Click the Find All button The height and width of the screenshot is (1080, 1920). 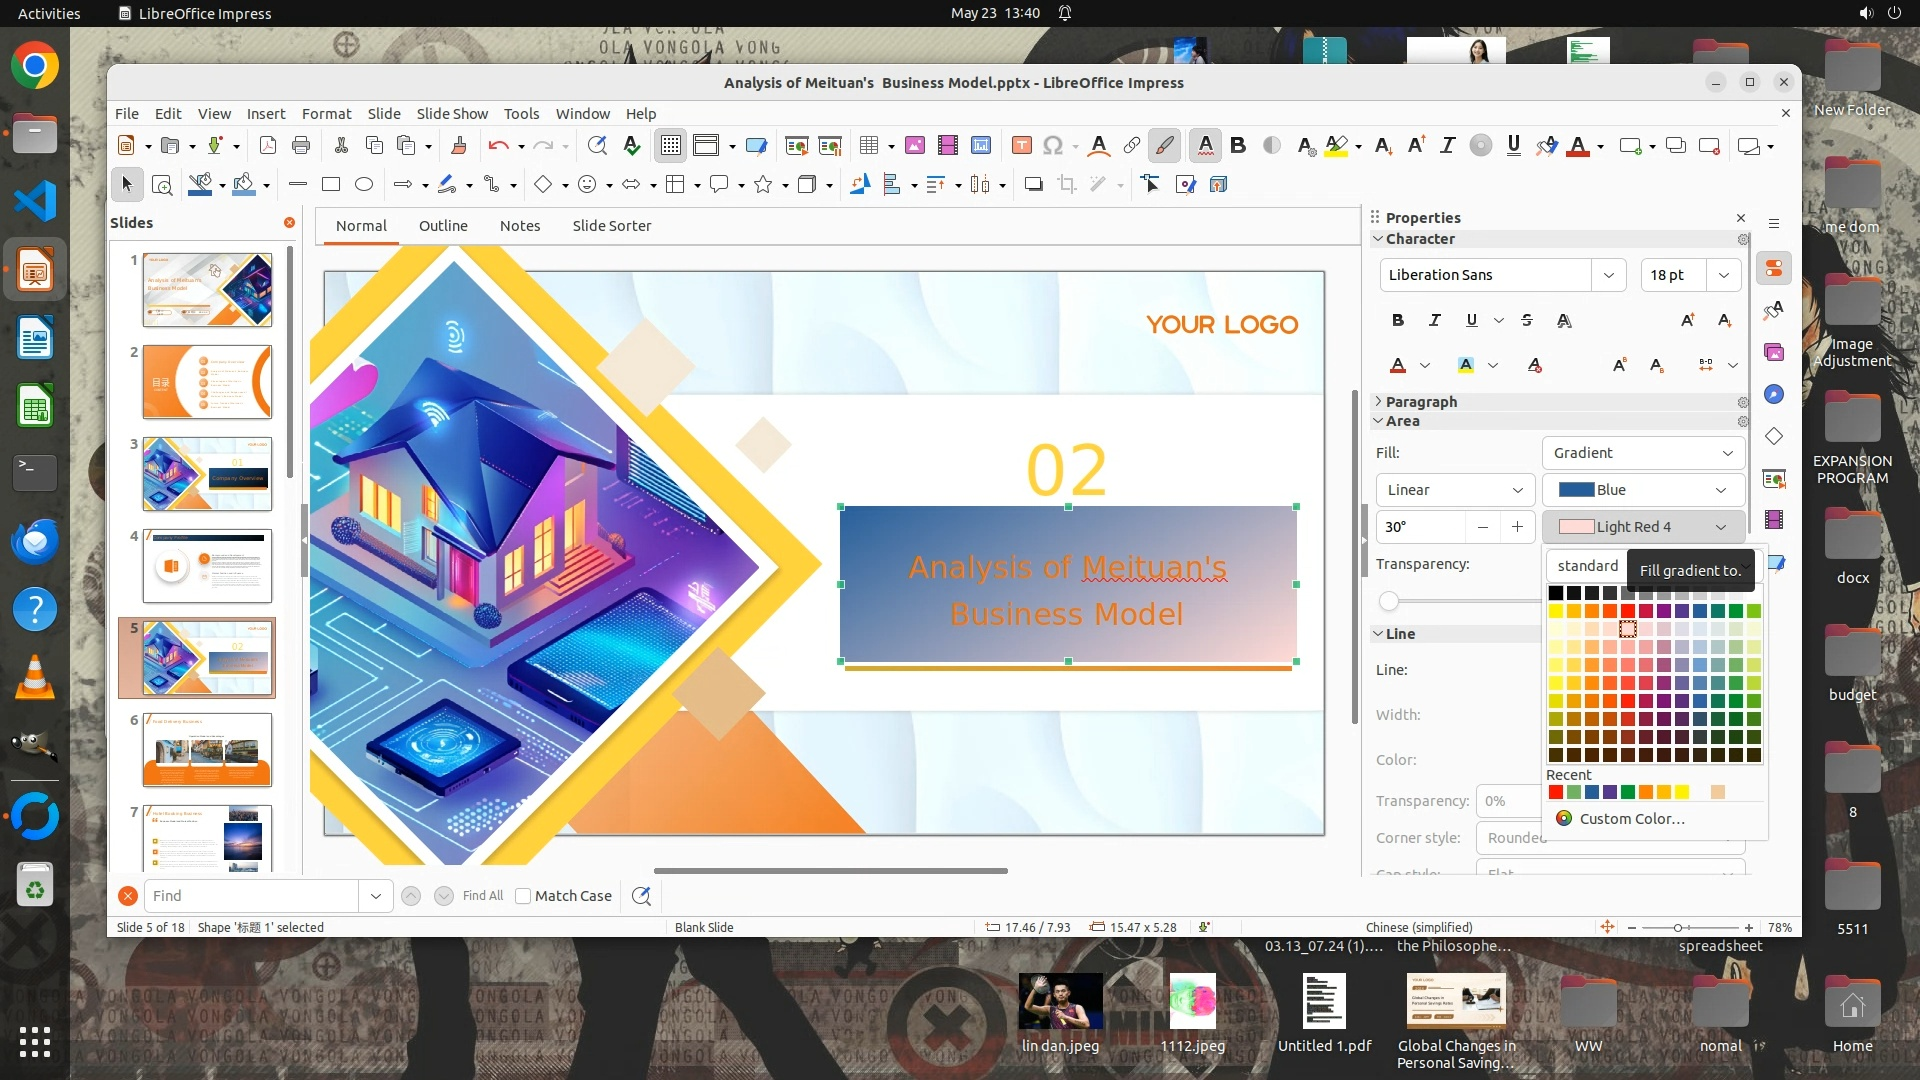[x=483, y=896]
